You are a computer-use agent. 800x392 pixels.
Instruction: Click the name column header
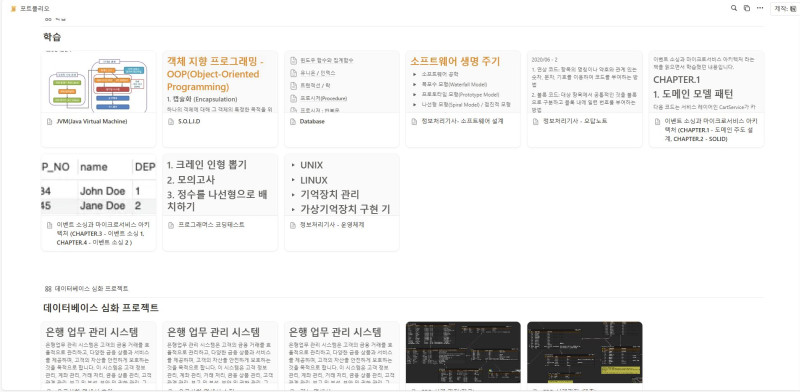click(x=94, y=167)
